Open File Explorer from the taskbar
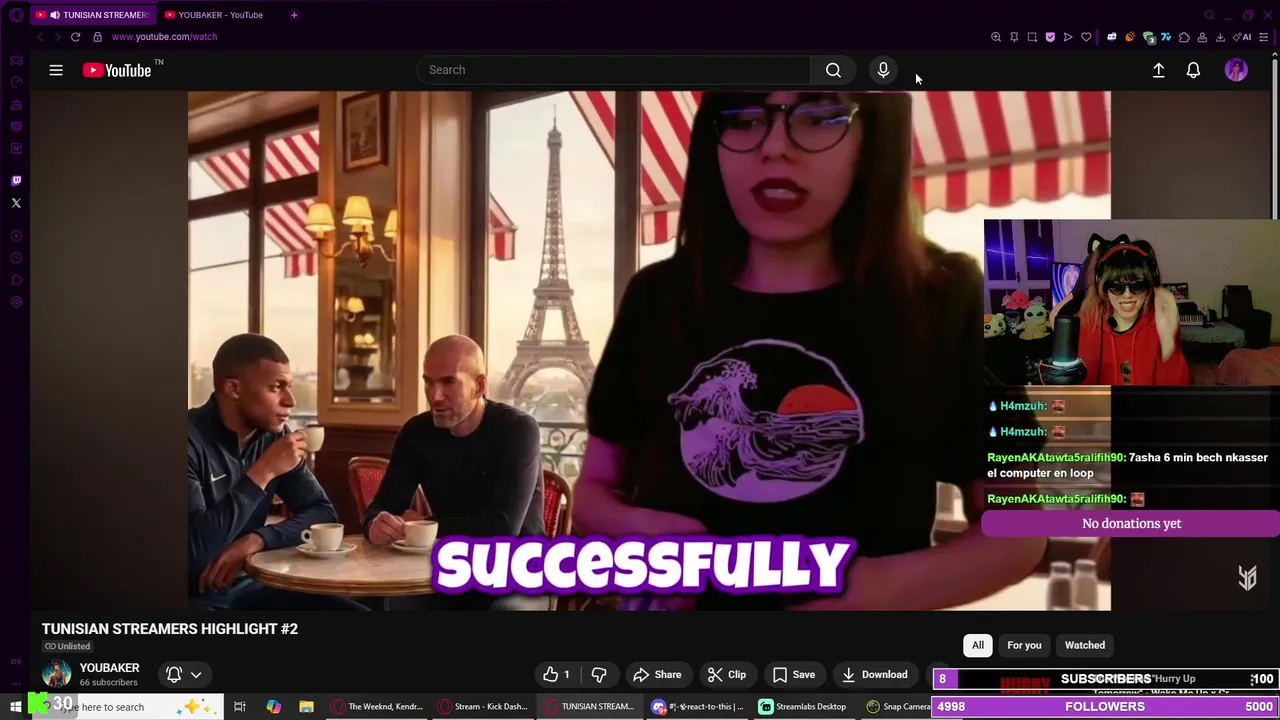The height and width of the screenshot is (720, 1280). 306,707
